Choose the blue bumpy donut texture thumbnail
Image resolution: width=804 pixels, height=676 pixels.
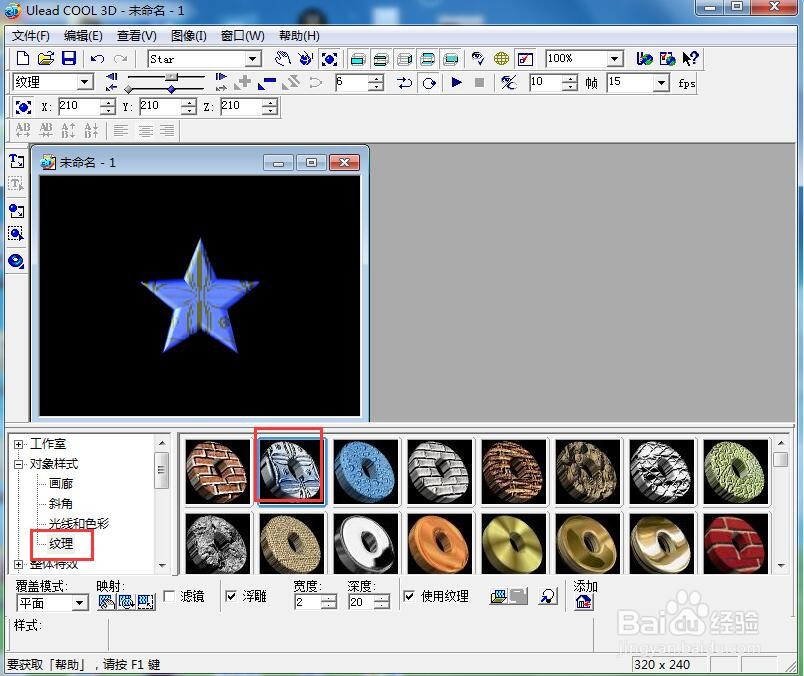tap(365, 471)
